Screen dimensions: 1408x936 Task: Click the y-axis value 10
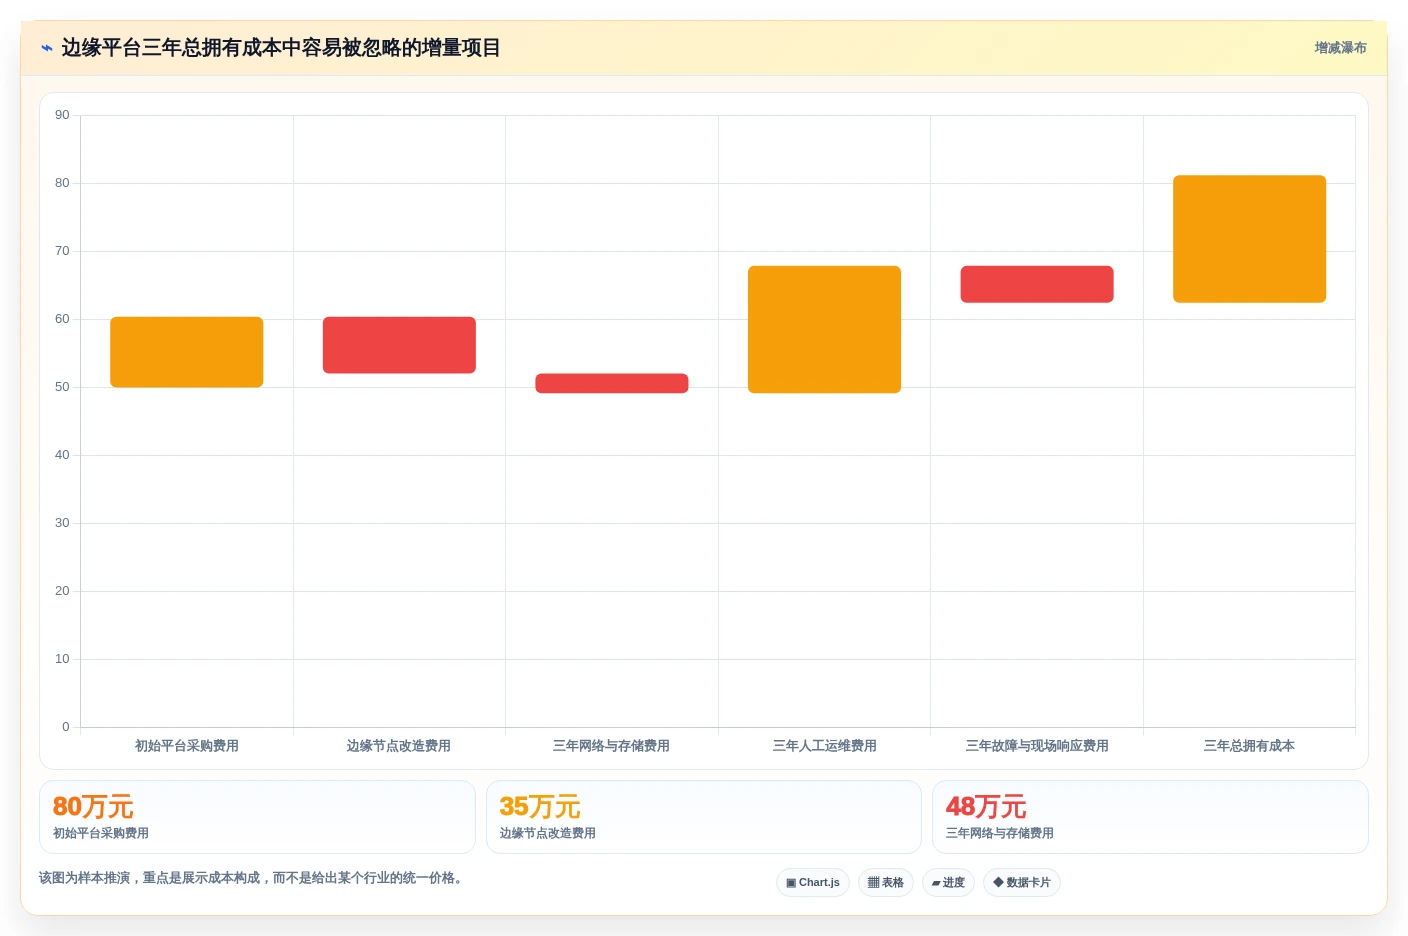click(62, 659)
